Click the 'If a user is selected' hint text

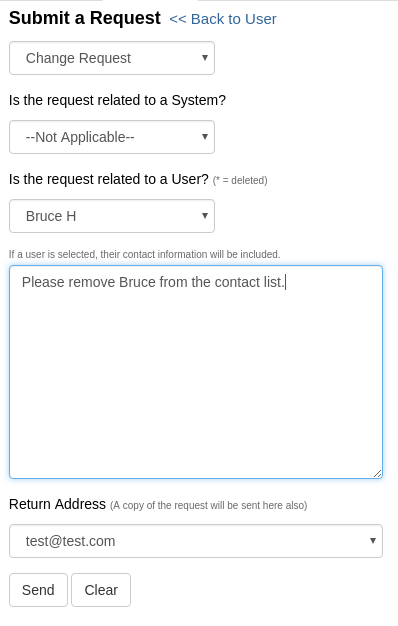click(145, 254)
